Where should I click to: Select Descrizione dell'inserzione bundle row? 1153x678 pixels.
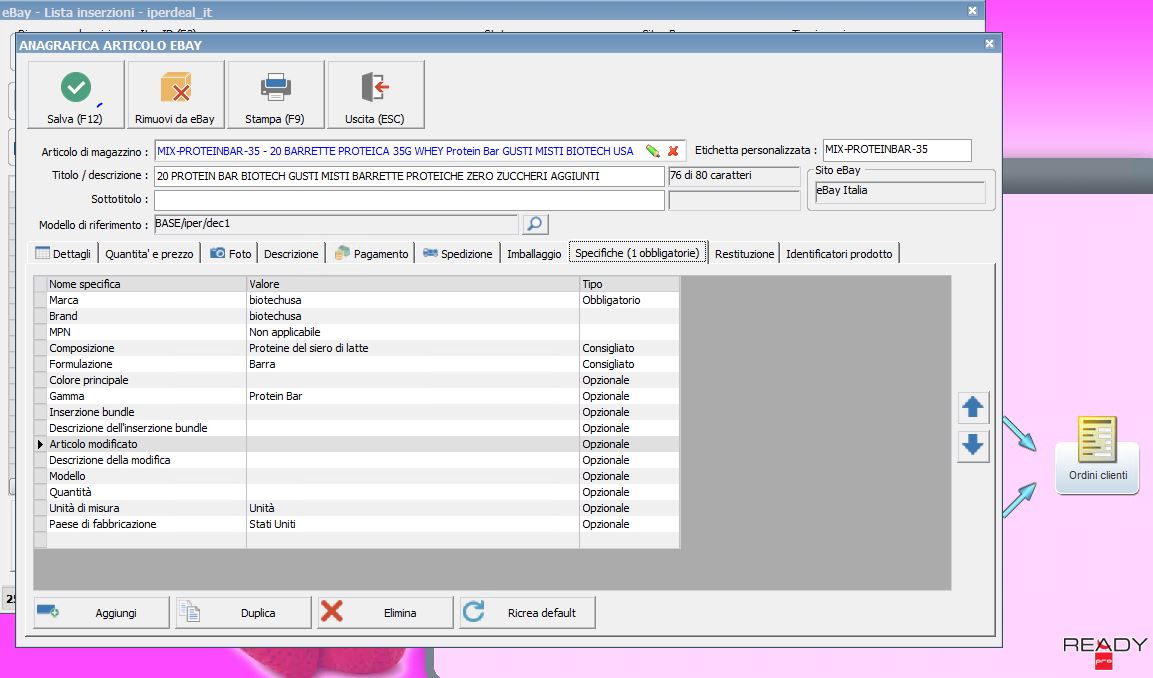(356, 428)
